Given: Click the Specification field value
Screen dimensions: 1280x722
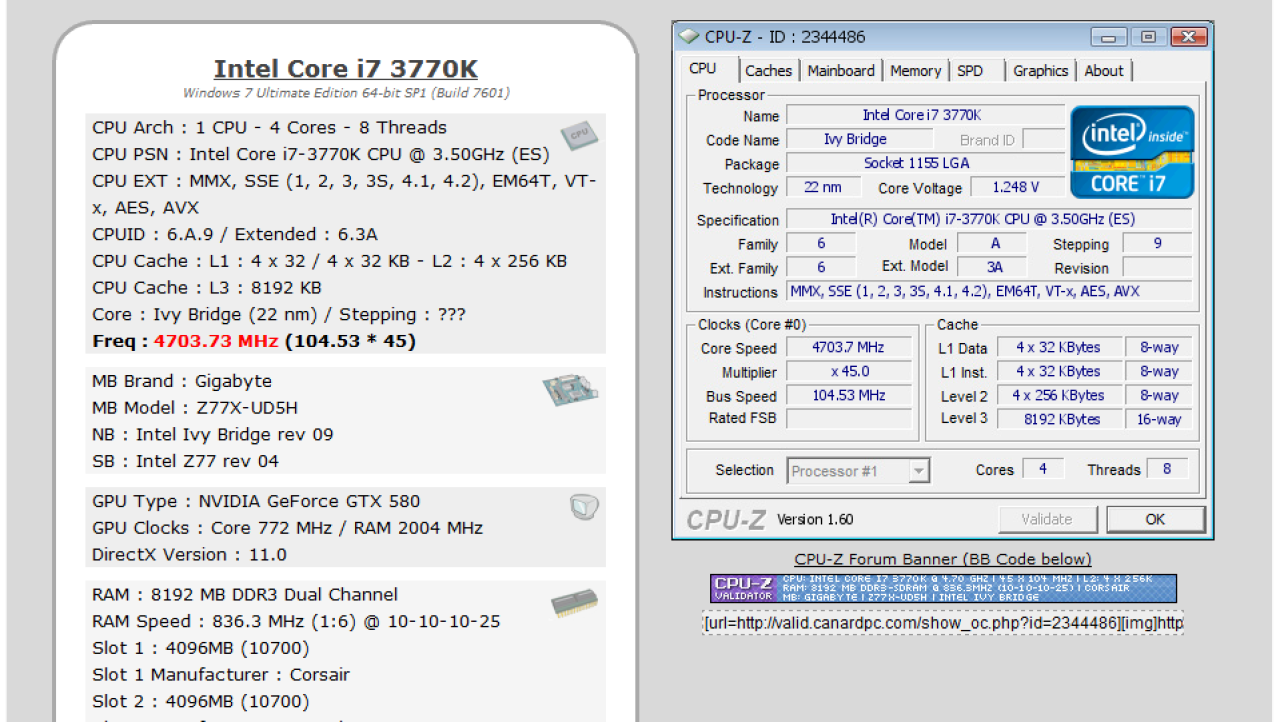Looking at the screenshot, I should coord(989,219).
